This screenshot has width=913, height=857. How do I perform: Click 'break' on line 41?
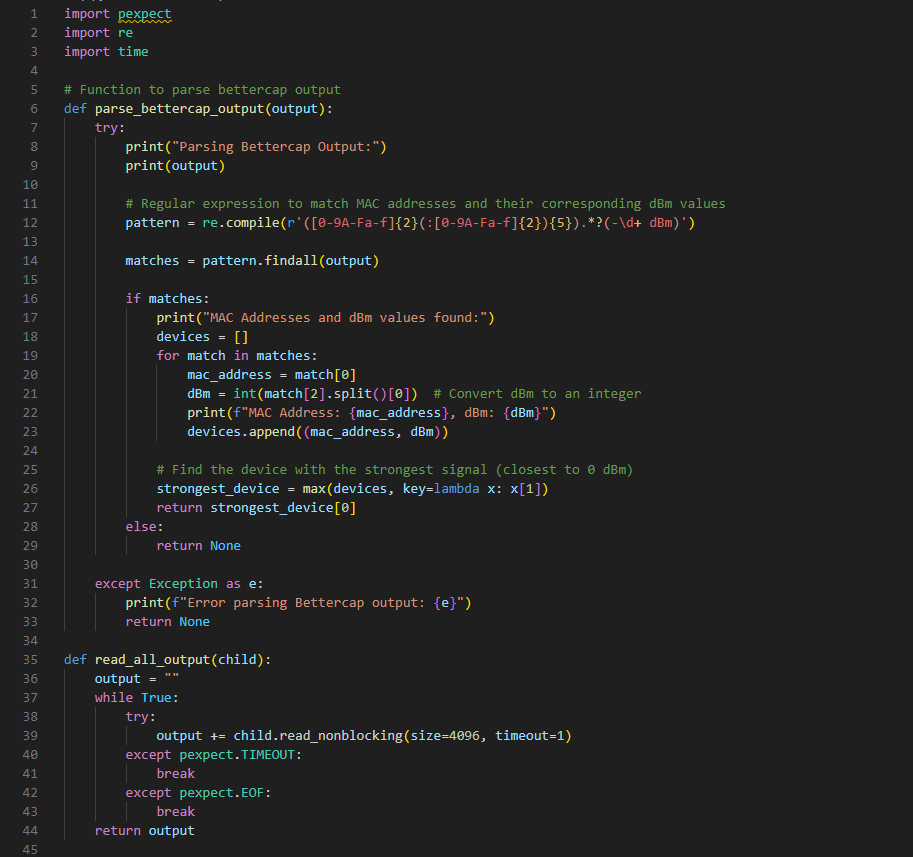pyautogui.click(x=175, y=774)
